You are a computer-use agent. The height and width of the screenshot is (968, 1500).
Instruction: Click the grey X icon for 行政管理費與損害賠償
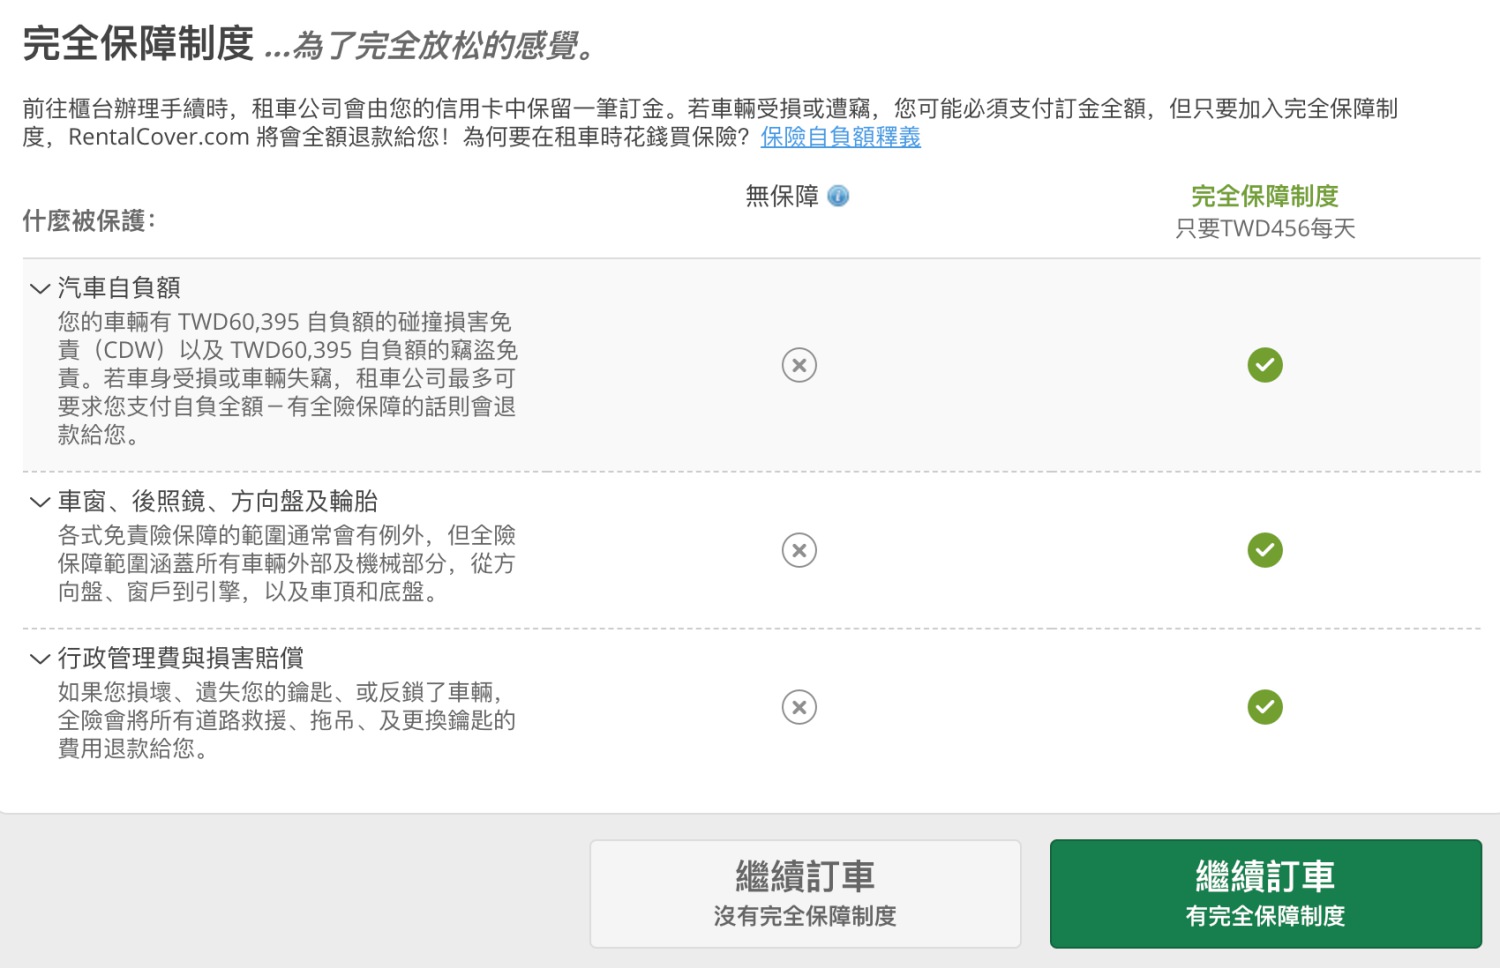point(799,707)
